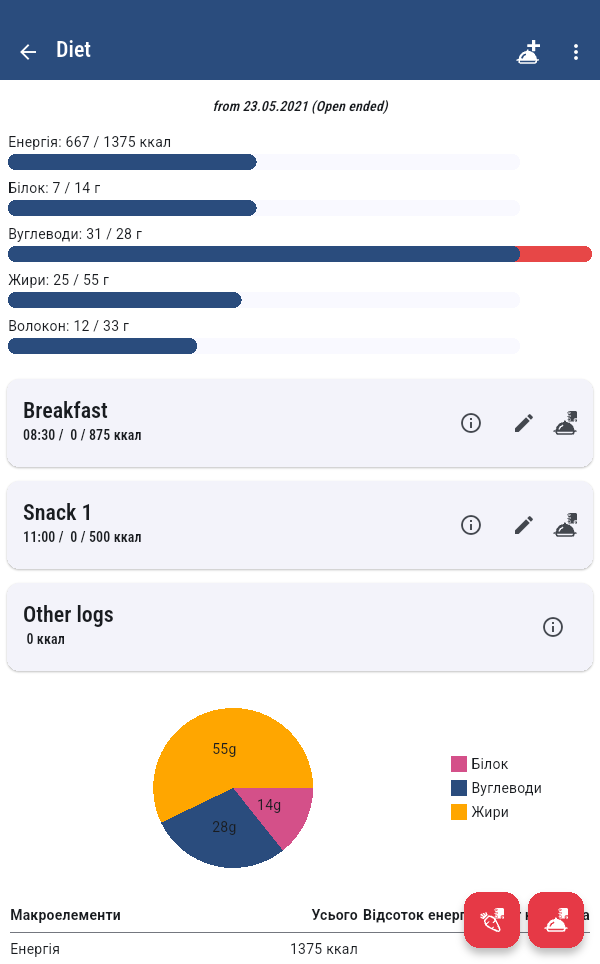This screenshot has height=964, width=600.
Task: Show info for Breakfast meal
Action: 471,423
